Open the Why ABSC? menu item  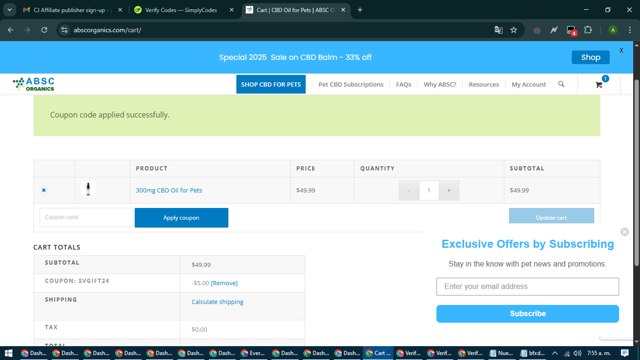(440, 84)
